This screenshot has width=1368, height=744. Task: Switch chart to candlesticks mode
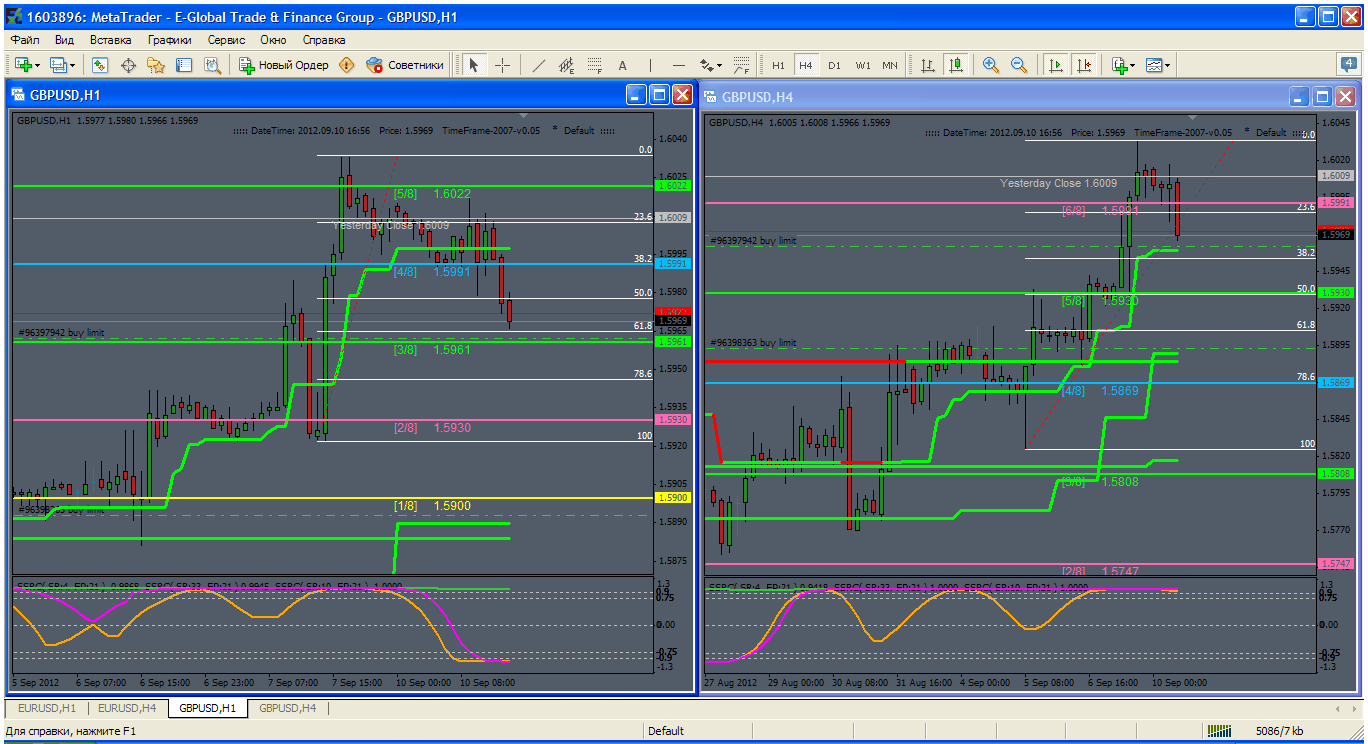[x=956, y=65]
